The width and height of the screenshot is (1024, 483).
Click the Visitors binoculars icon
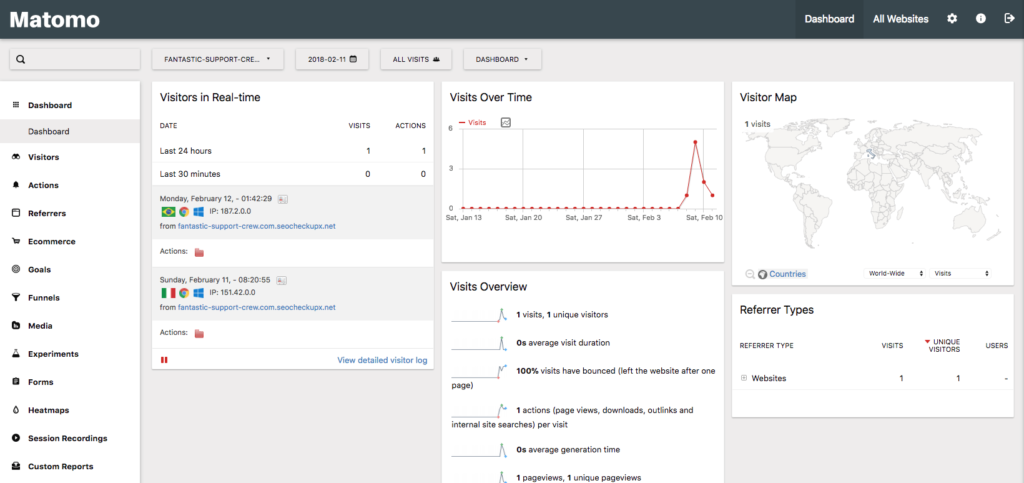[x=16, y=157]
